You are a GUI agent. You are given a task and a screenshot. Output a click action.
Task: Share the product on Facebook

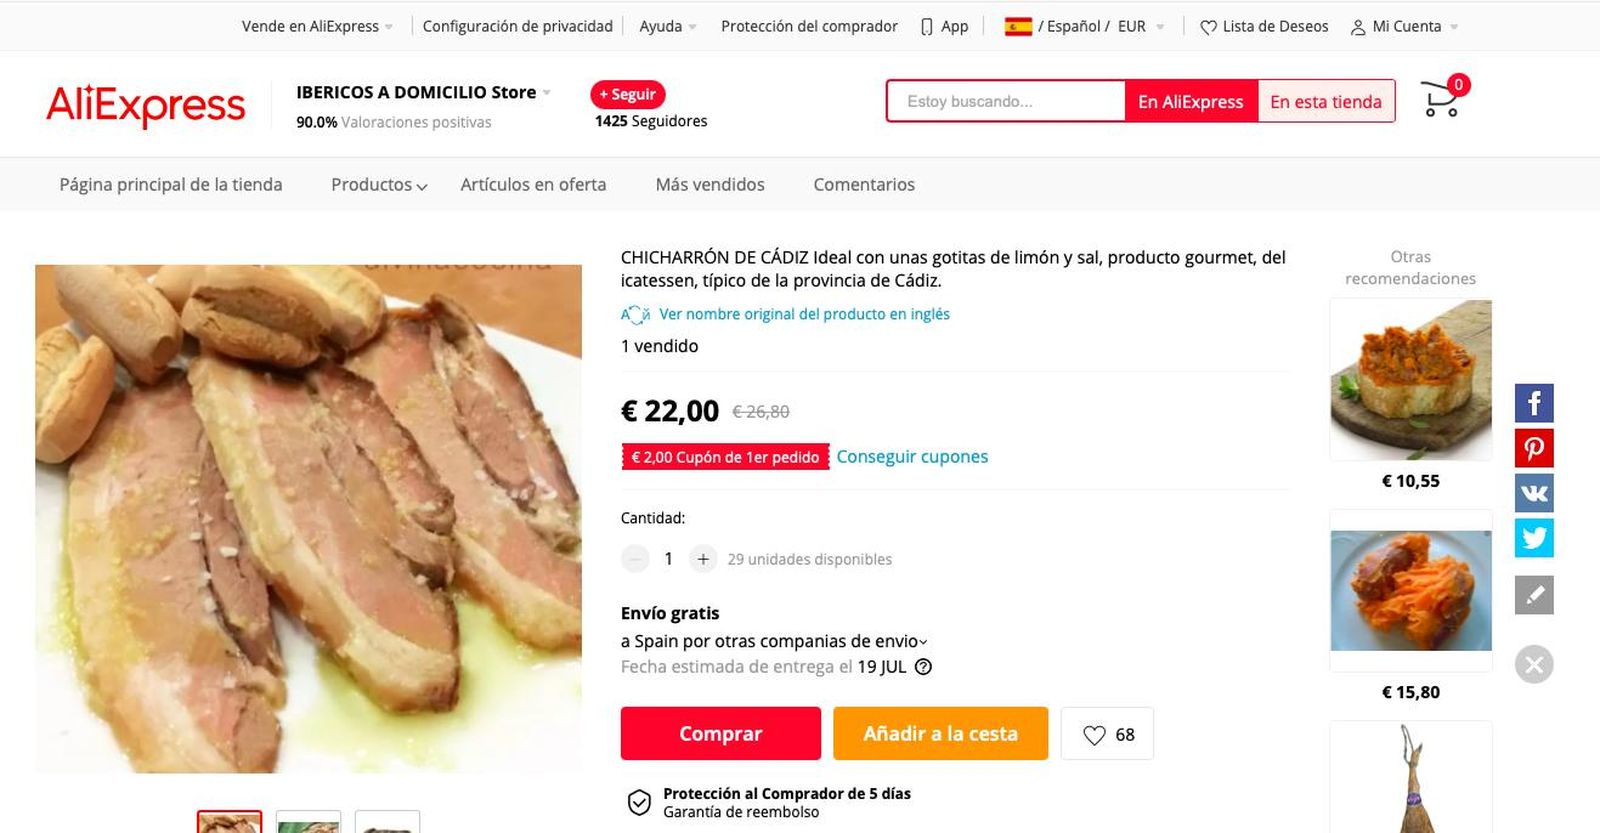coord(1533,403)
